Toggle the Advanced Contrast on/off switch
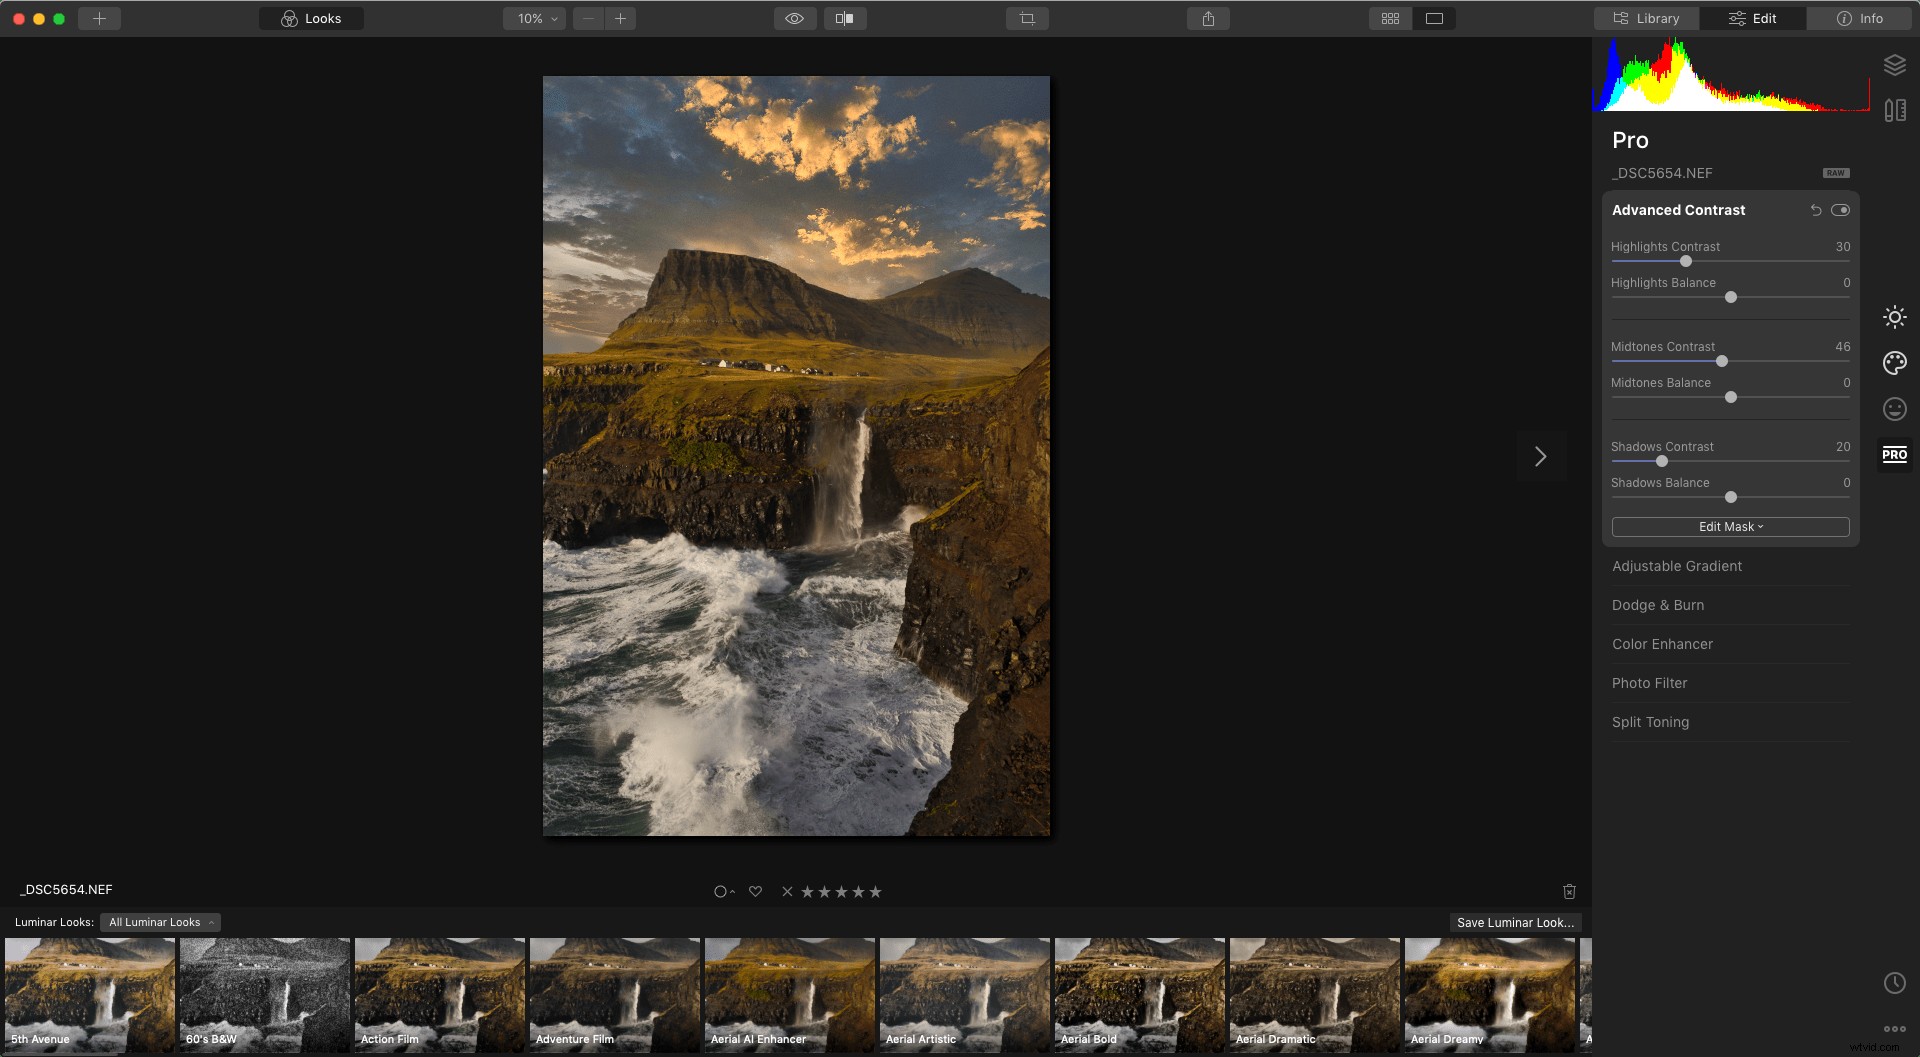The image size is (1920, 1057). coord(1843,210)
